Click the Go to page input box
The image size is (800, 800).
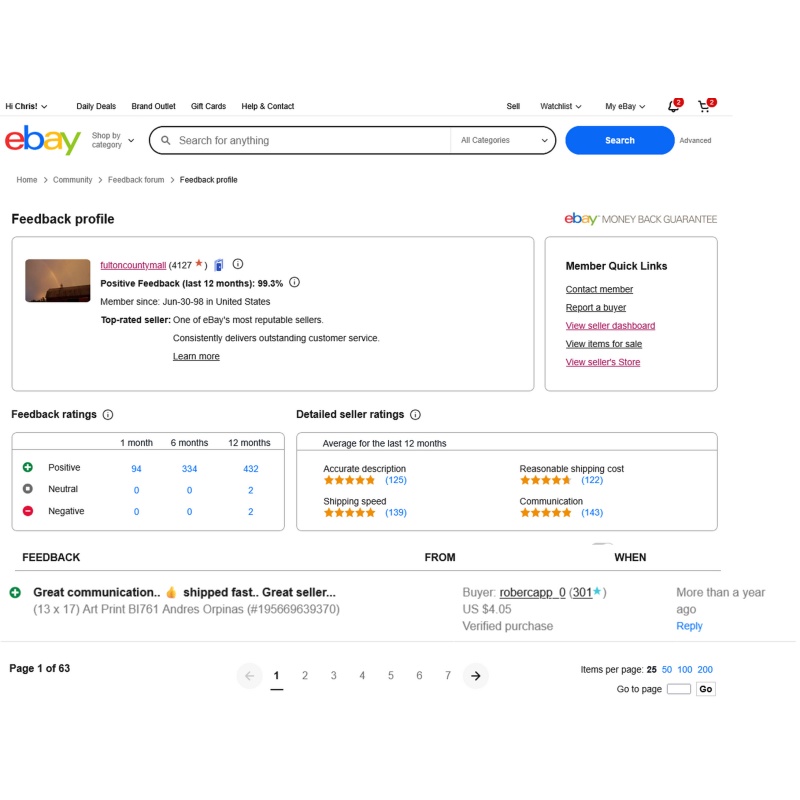(679, 689)
